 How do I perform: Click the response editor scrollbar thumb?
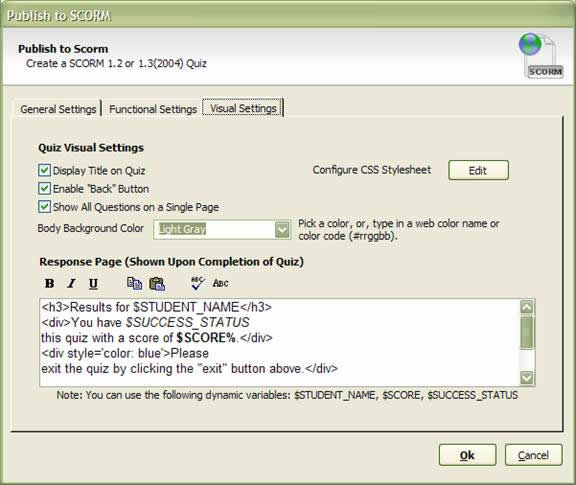527,332
